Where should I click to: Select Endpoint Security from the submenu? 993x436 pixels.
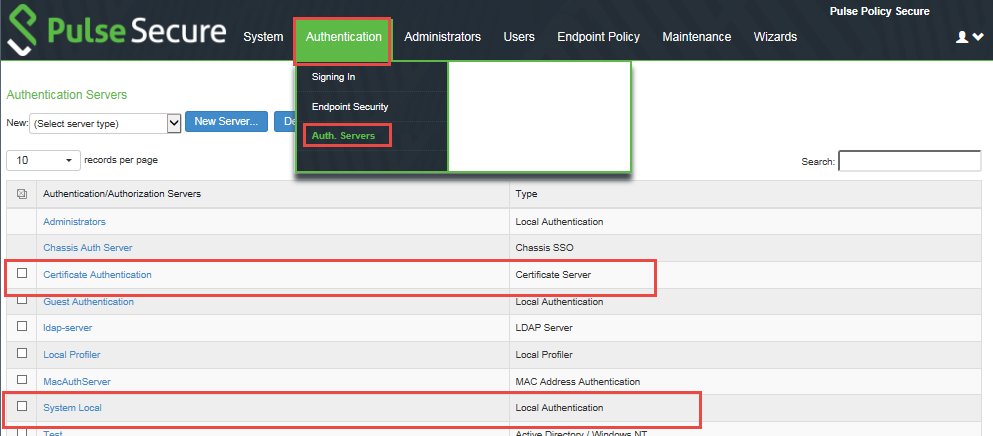pos(350,106)
